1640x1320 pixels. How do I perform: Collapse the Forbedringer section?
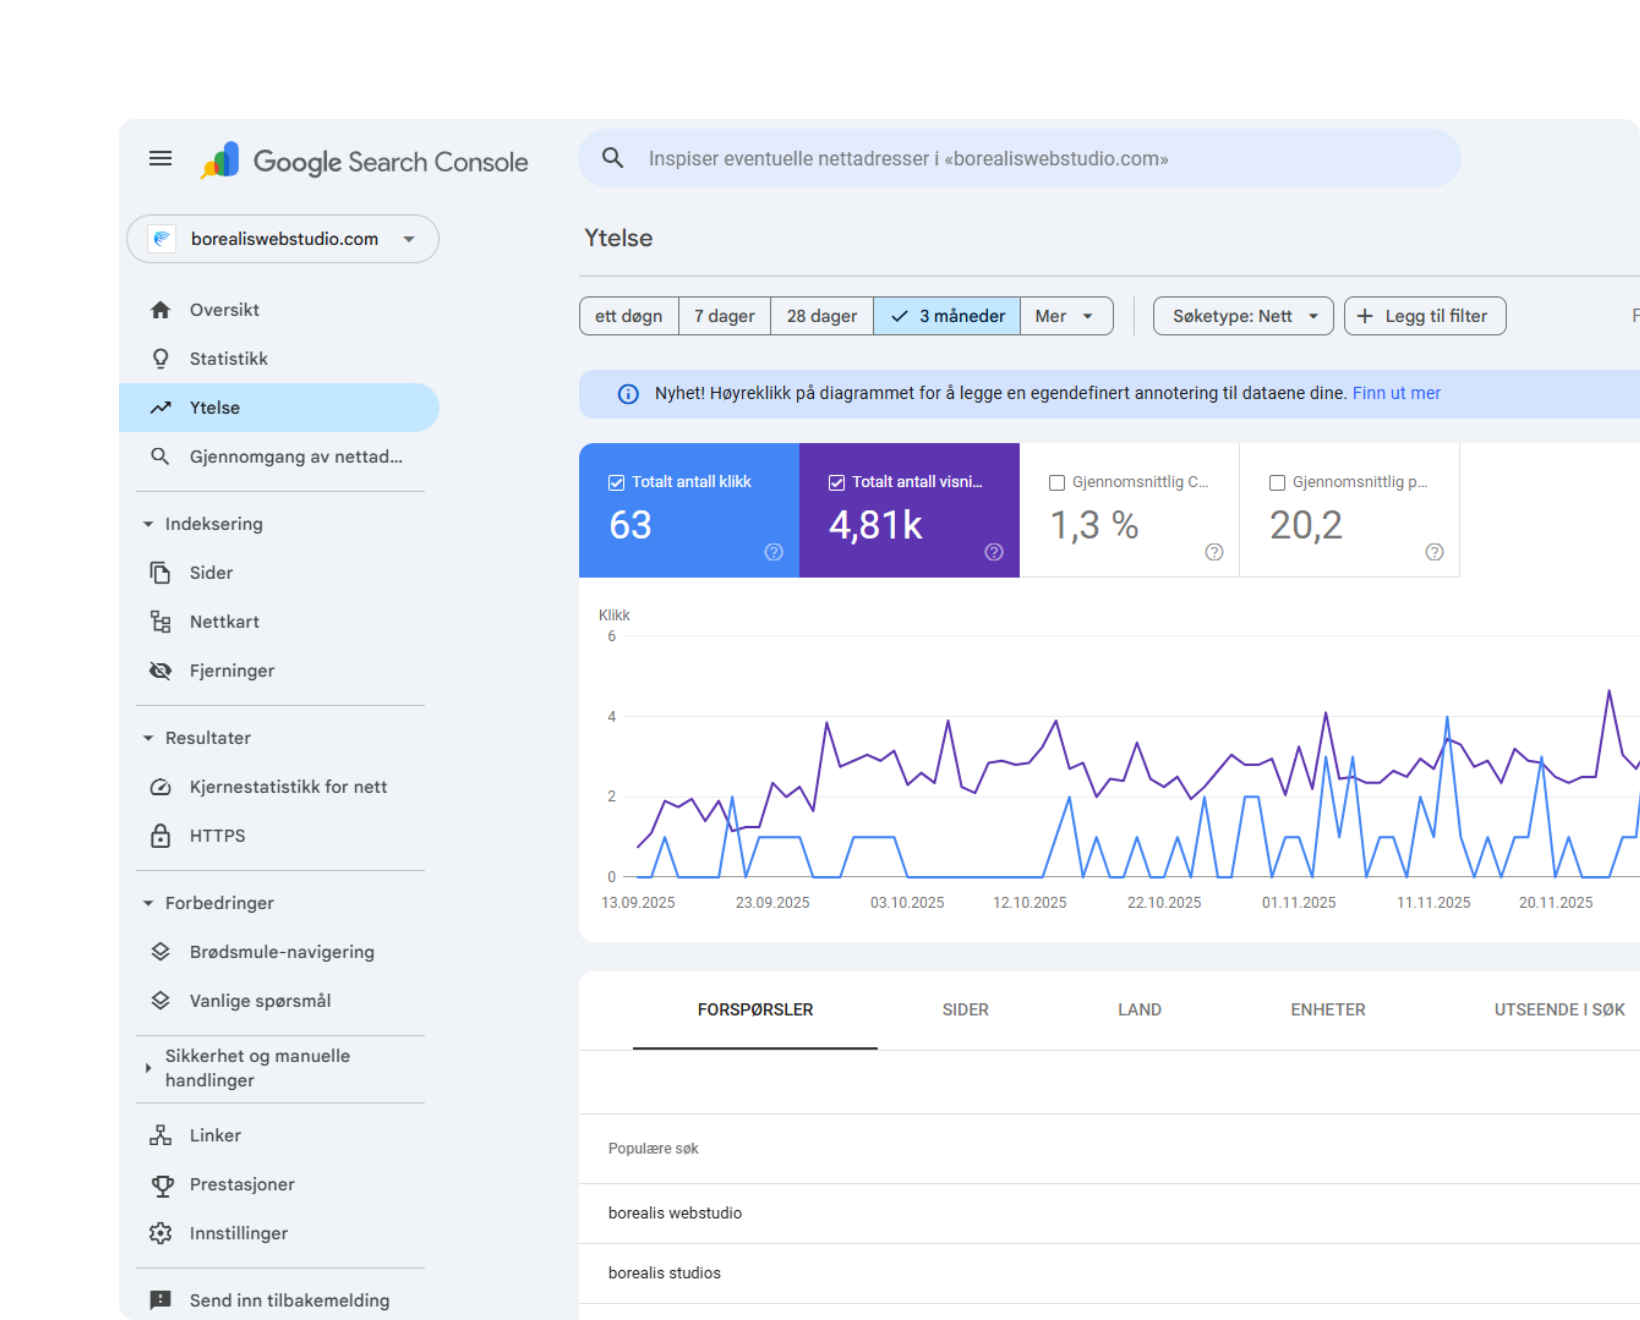tap(148, 903)
